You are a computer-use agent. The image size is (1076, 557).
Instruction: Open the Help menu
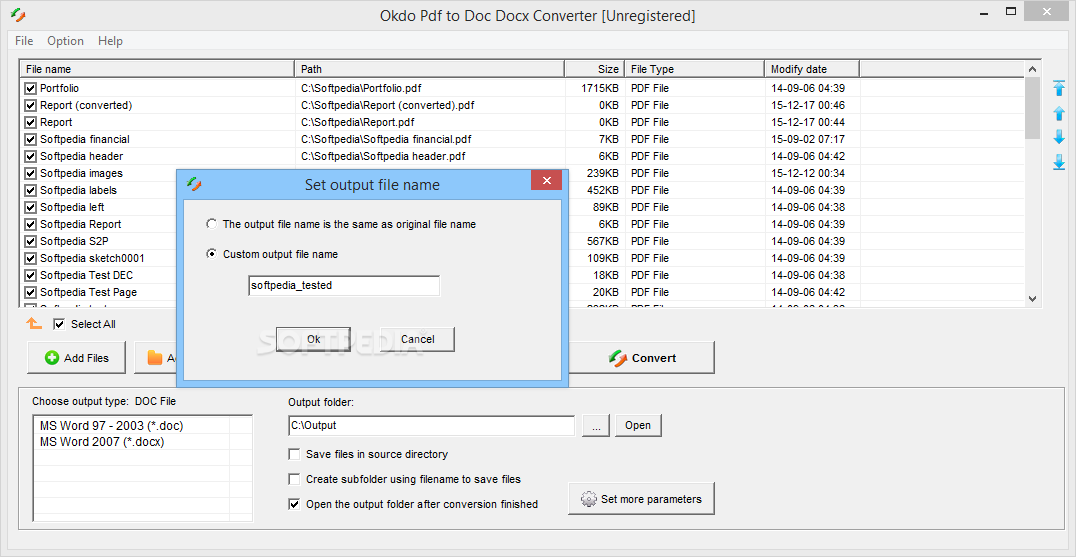pos(110,41)
